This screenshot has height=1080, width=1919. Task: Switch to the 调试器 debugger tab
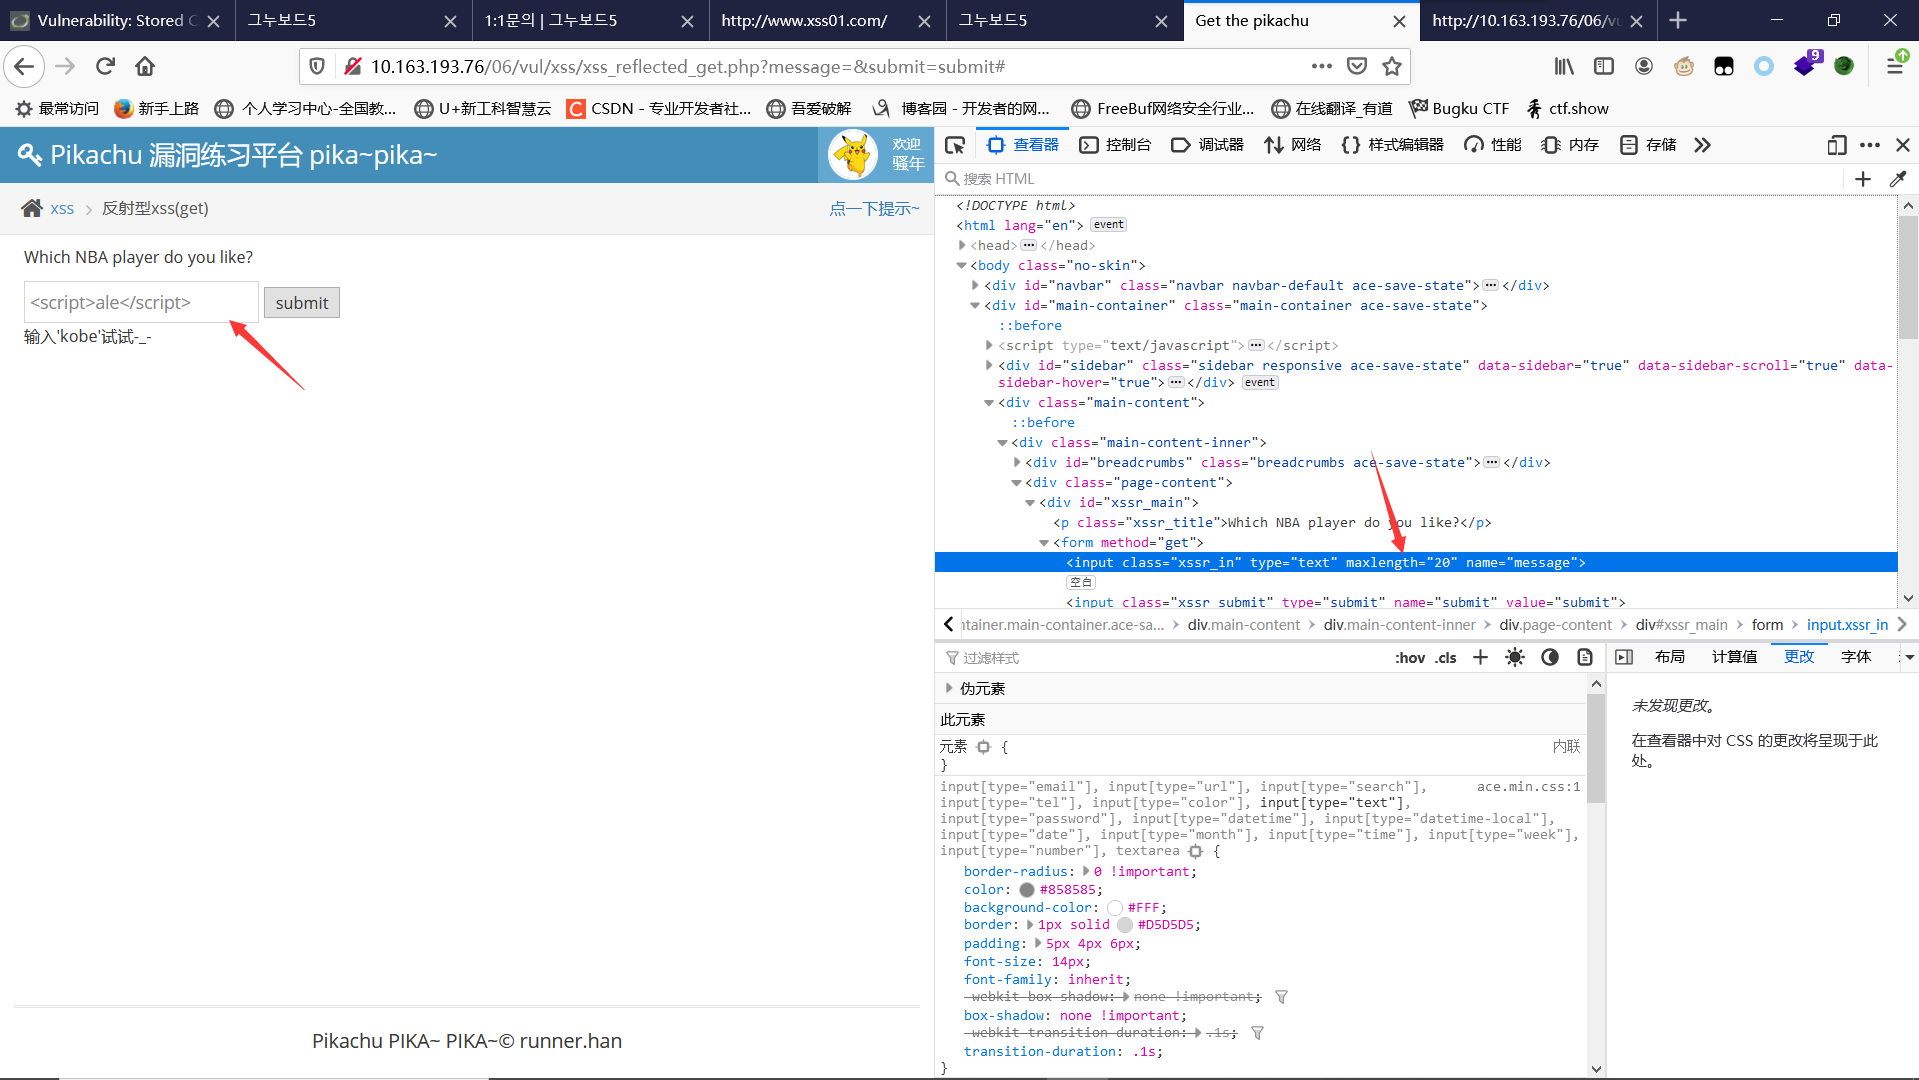(x=1207, y=145)
